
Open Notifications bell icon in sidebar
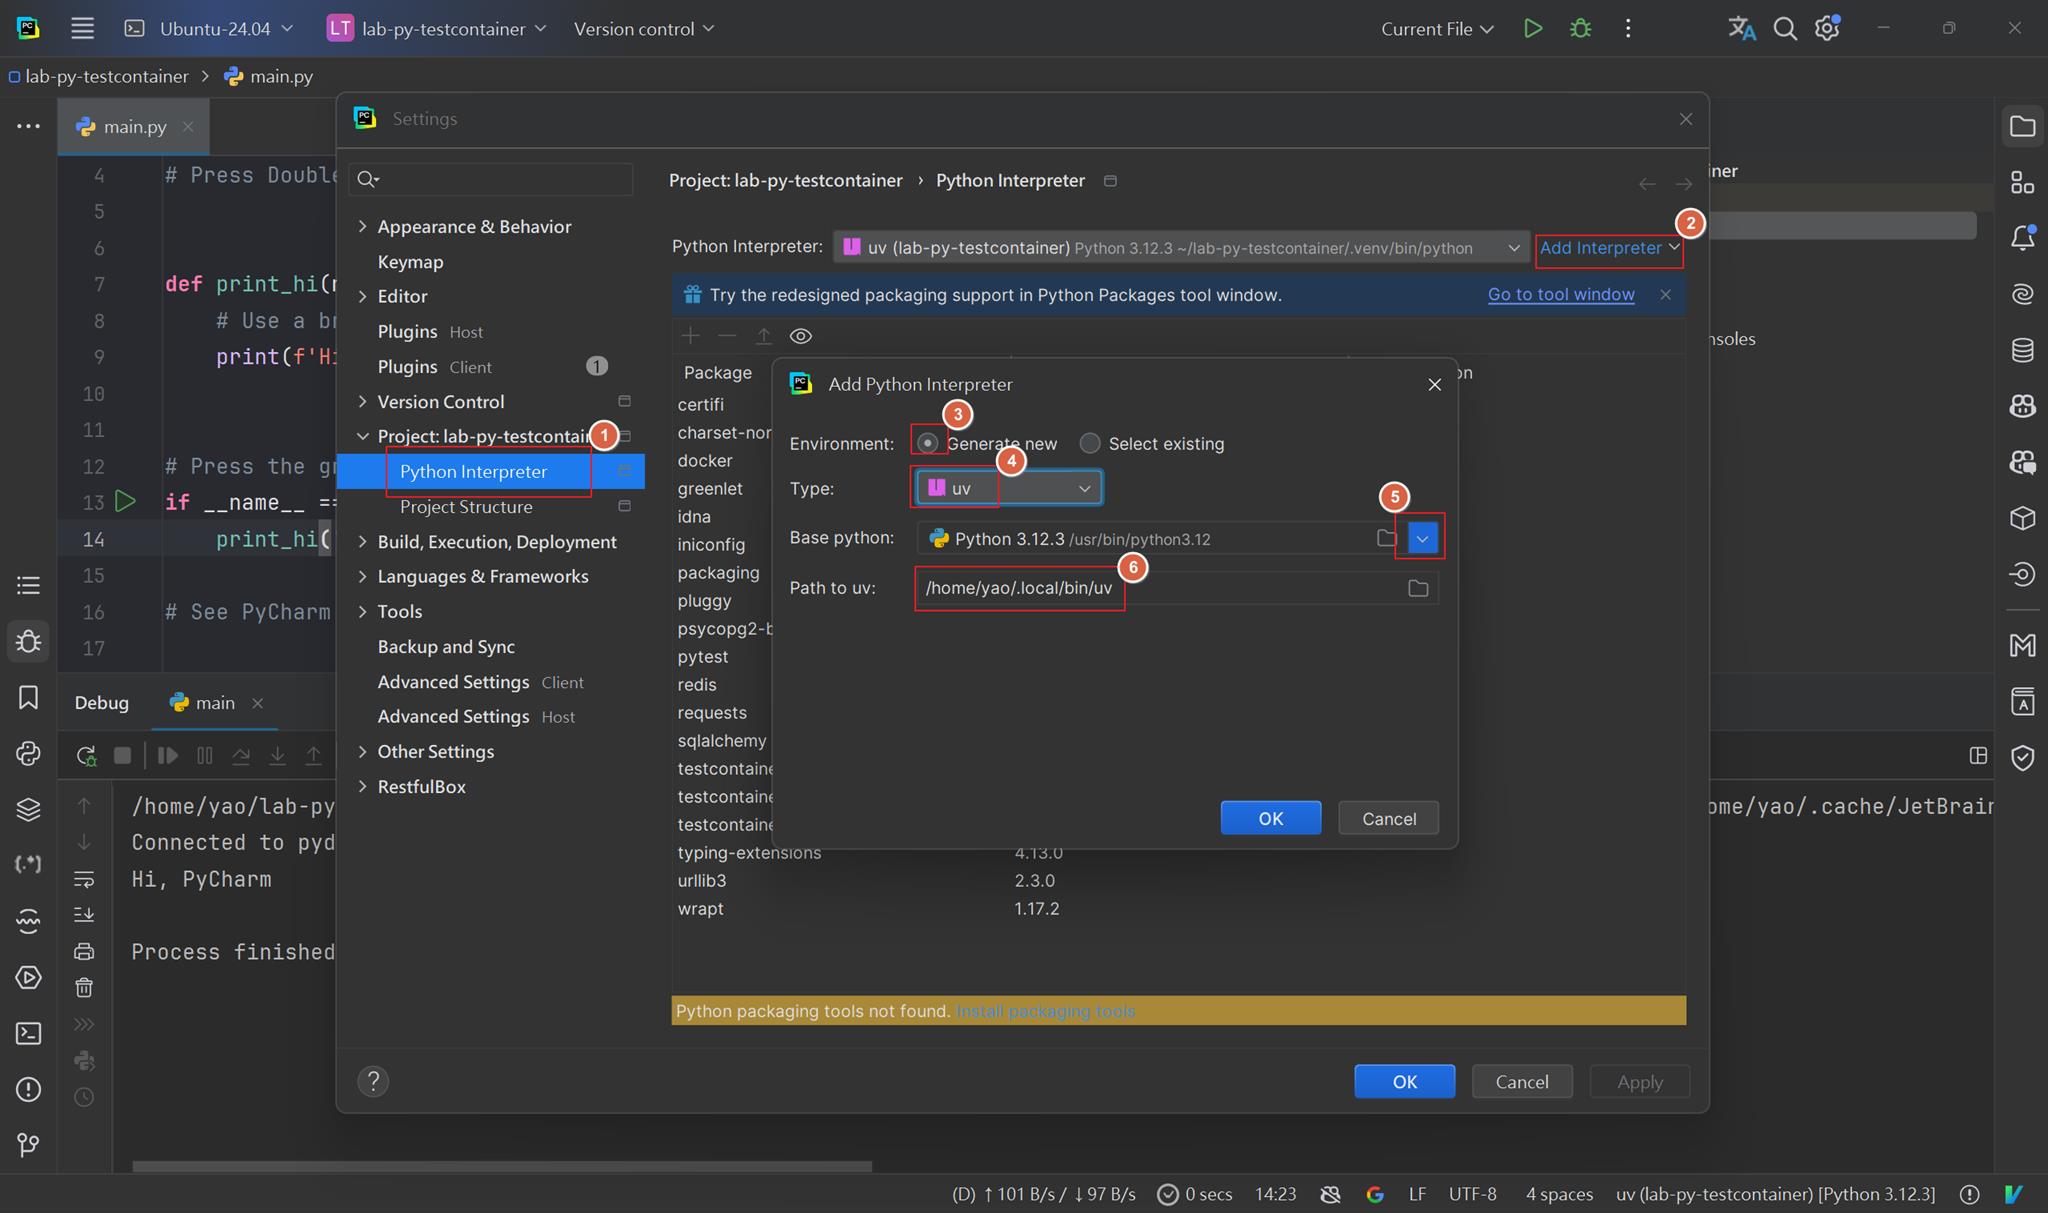click(2022, 238)
